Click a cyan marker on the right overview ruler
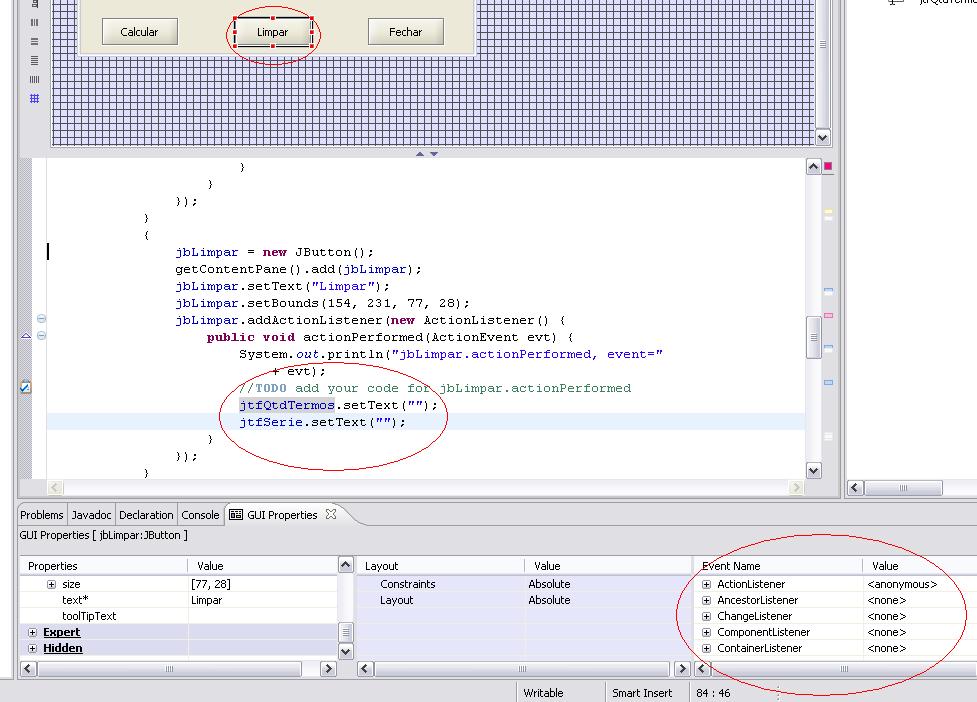Screen dimensions: 977x702 tap(828, 290)
